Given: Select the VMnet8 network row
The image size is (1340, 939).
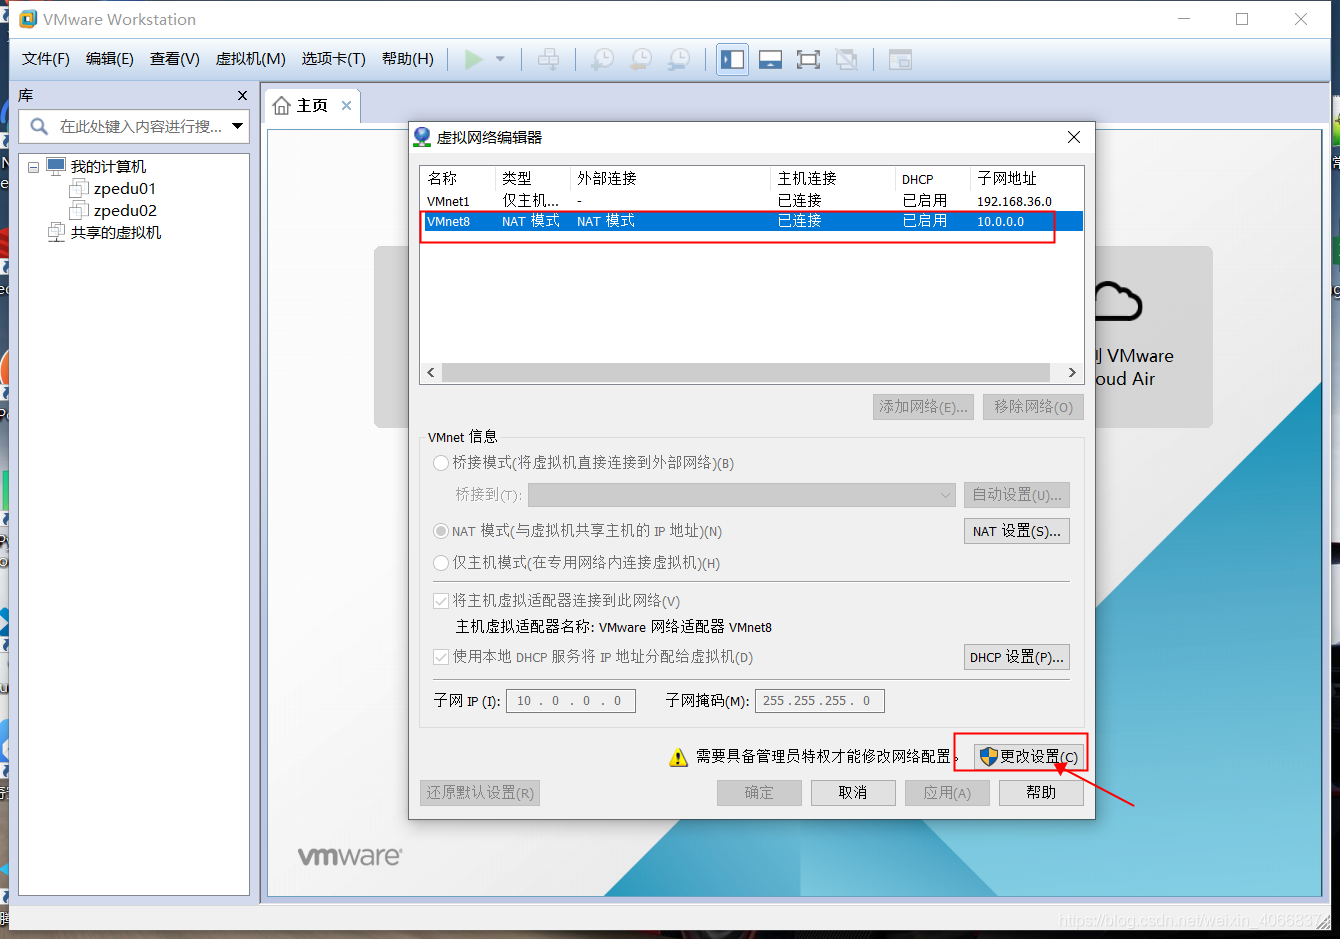Looking at the screenshot, I should [751, 221].
